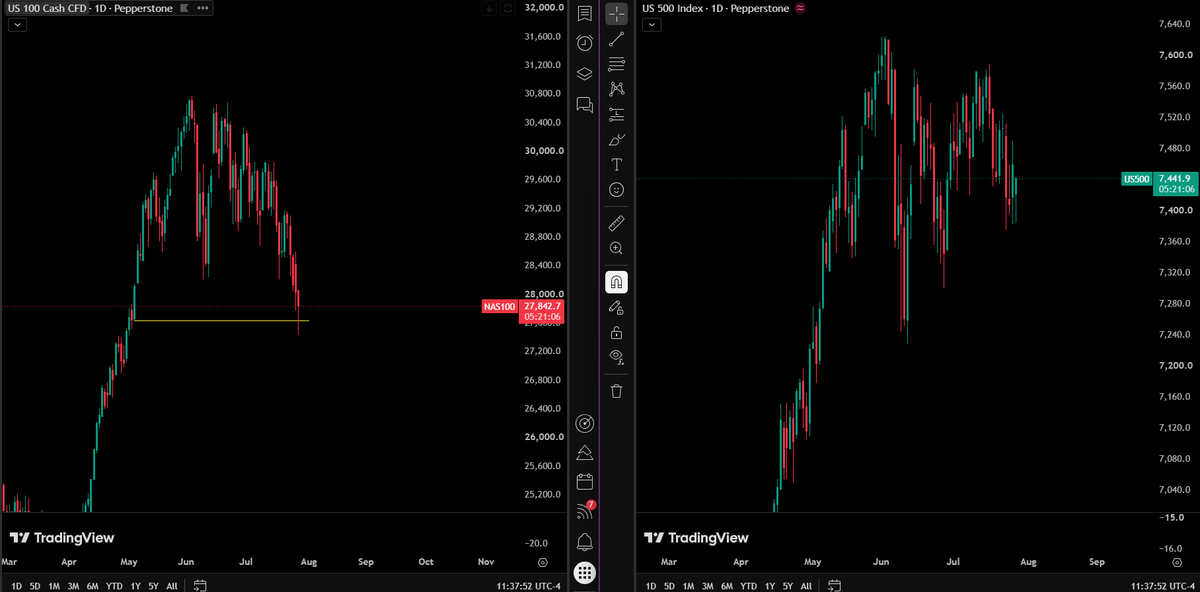Screen dimensions: 1200x592
Task: Set 1M range on US 500 chart
Action: tap(689, 585)
